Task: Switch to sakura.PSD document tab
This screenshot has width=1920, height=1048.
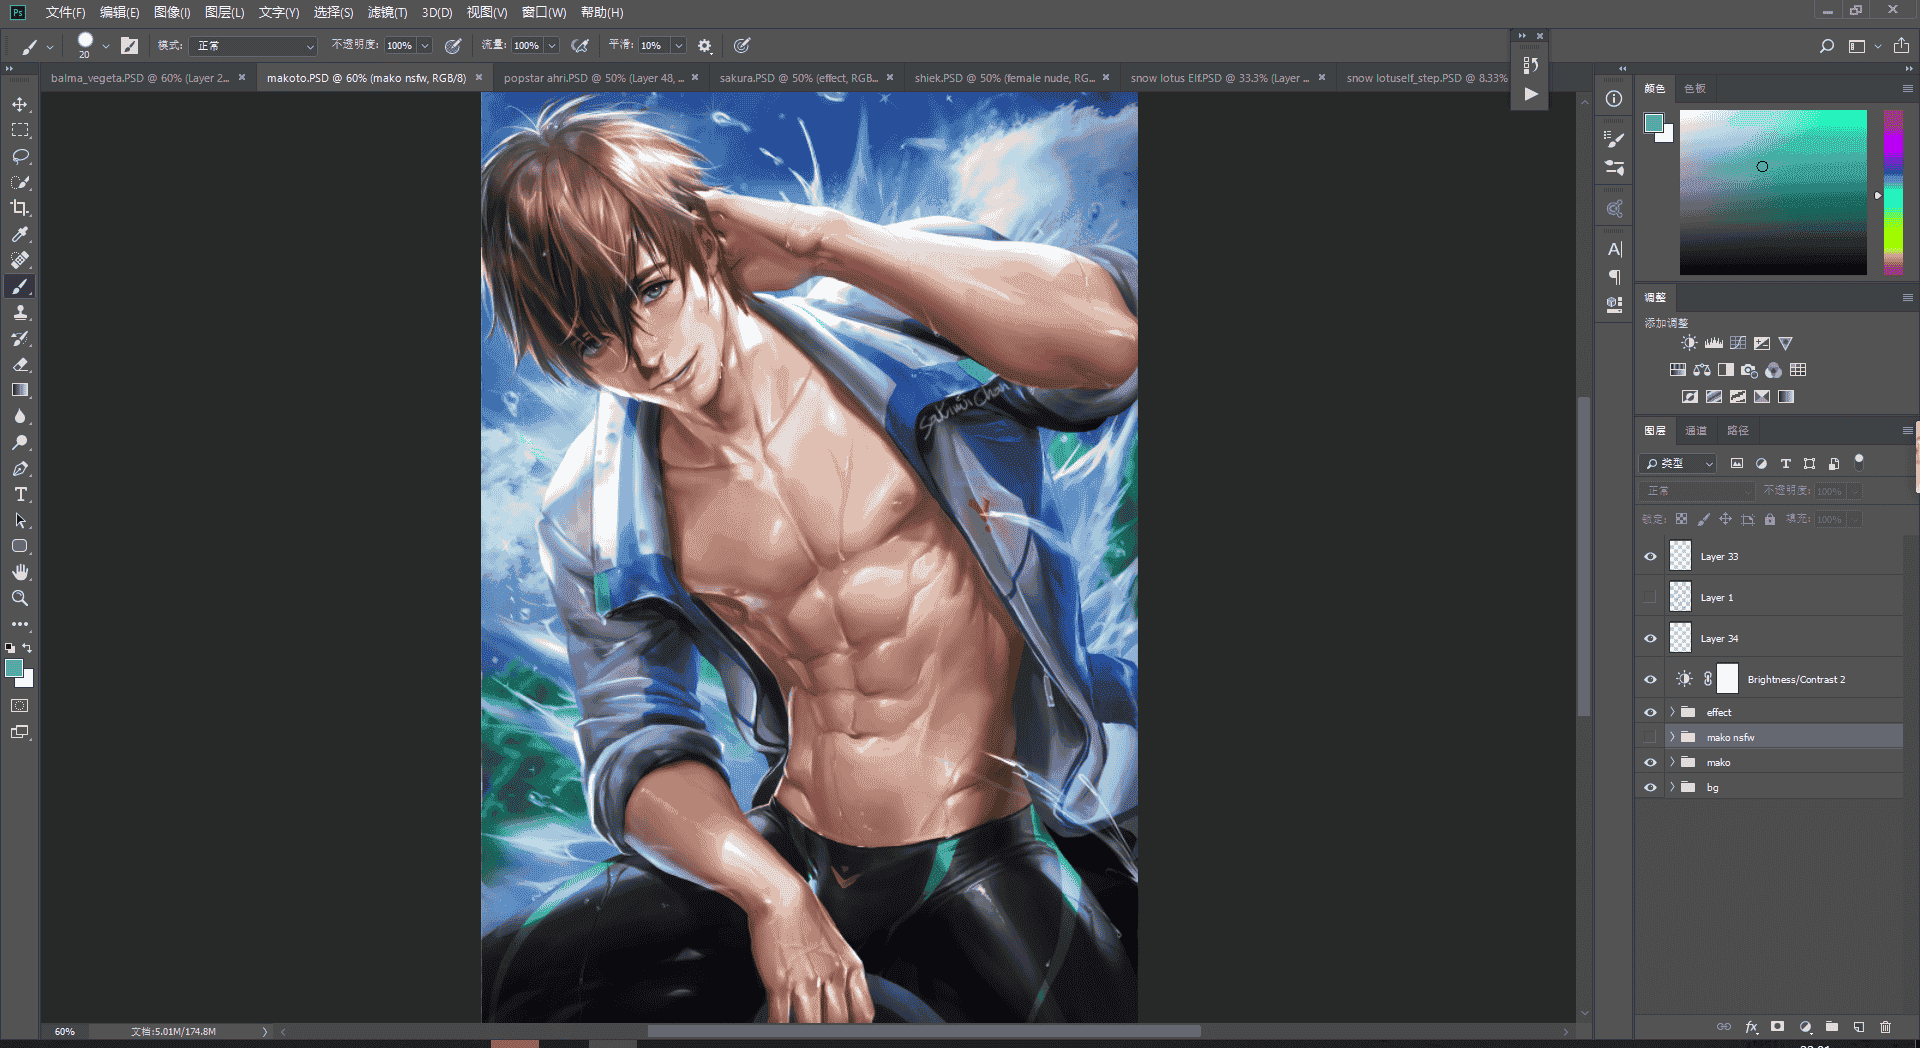Action: tap(798, 77)
